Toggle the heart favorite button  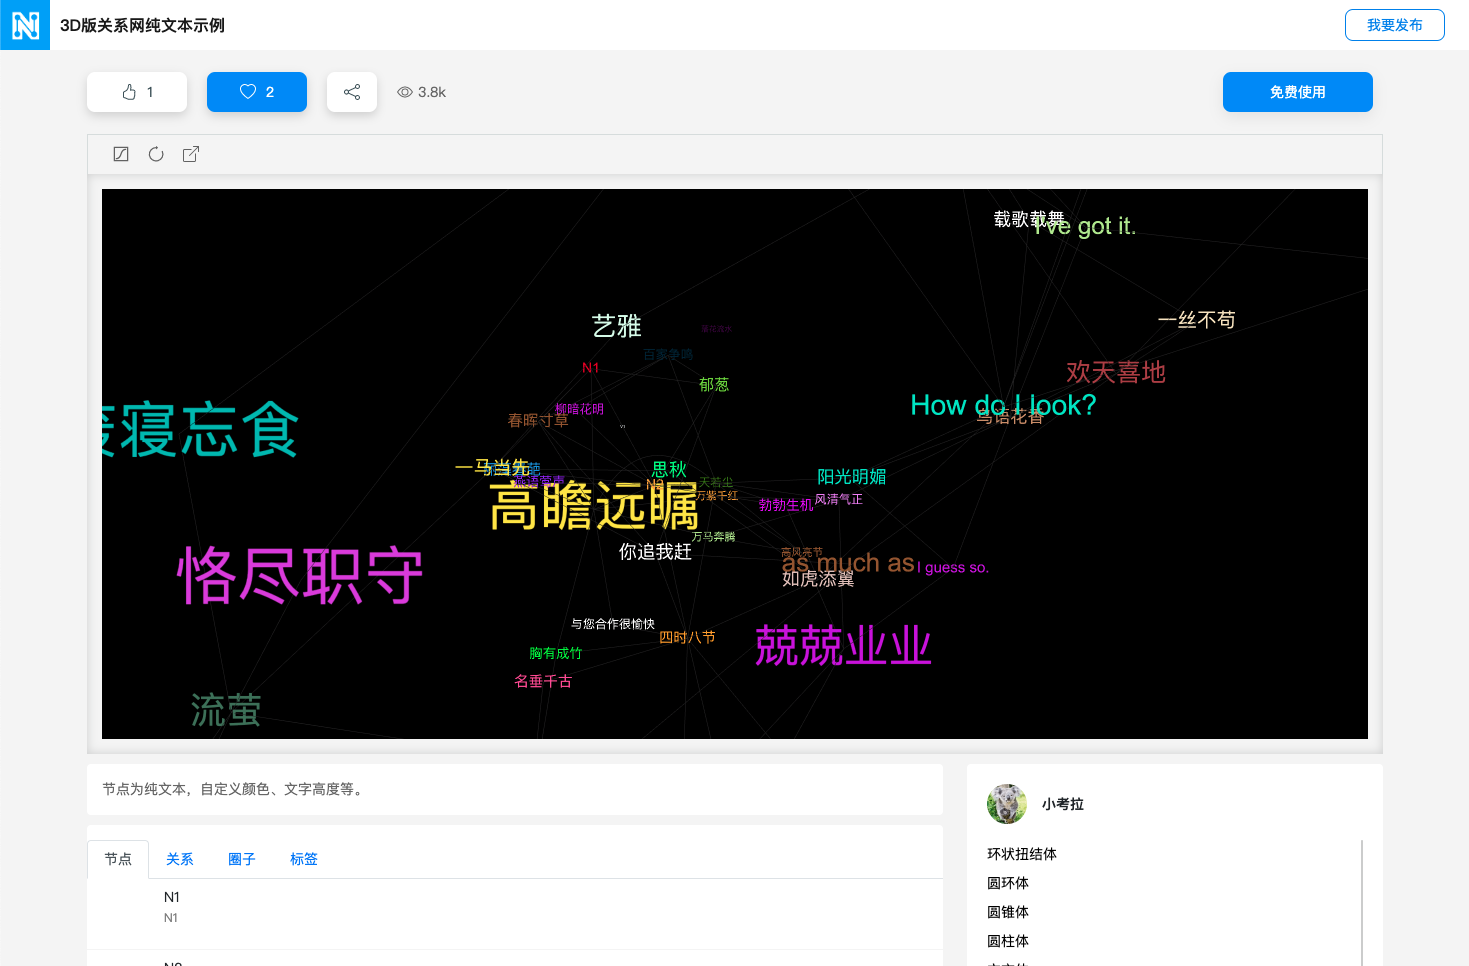coord(257,92)
